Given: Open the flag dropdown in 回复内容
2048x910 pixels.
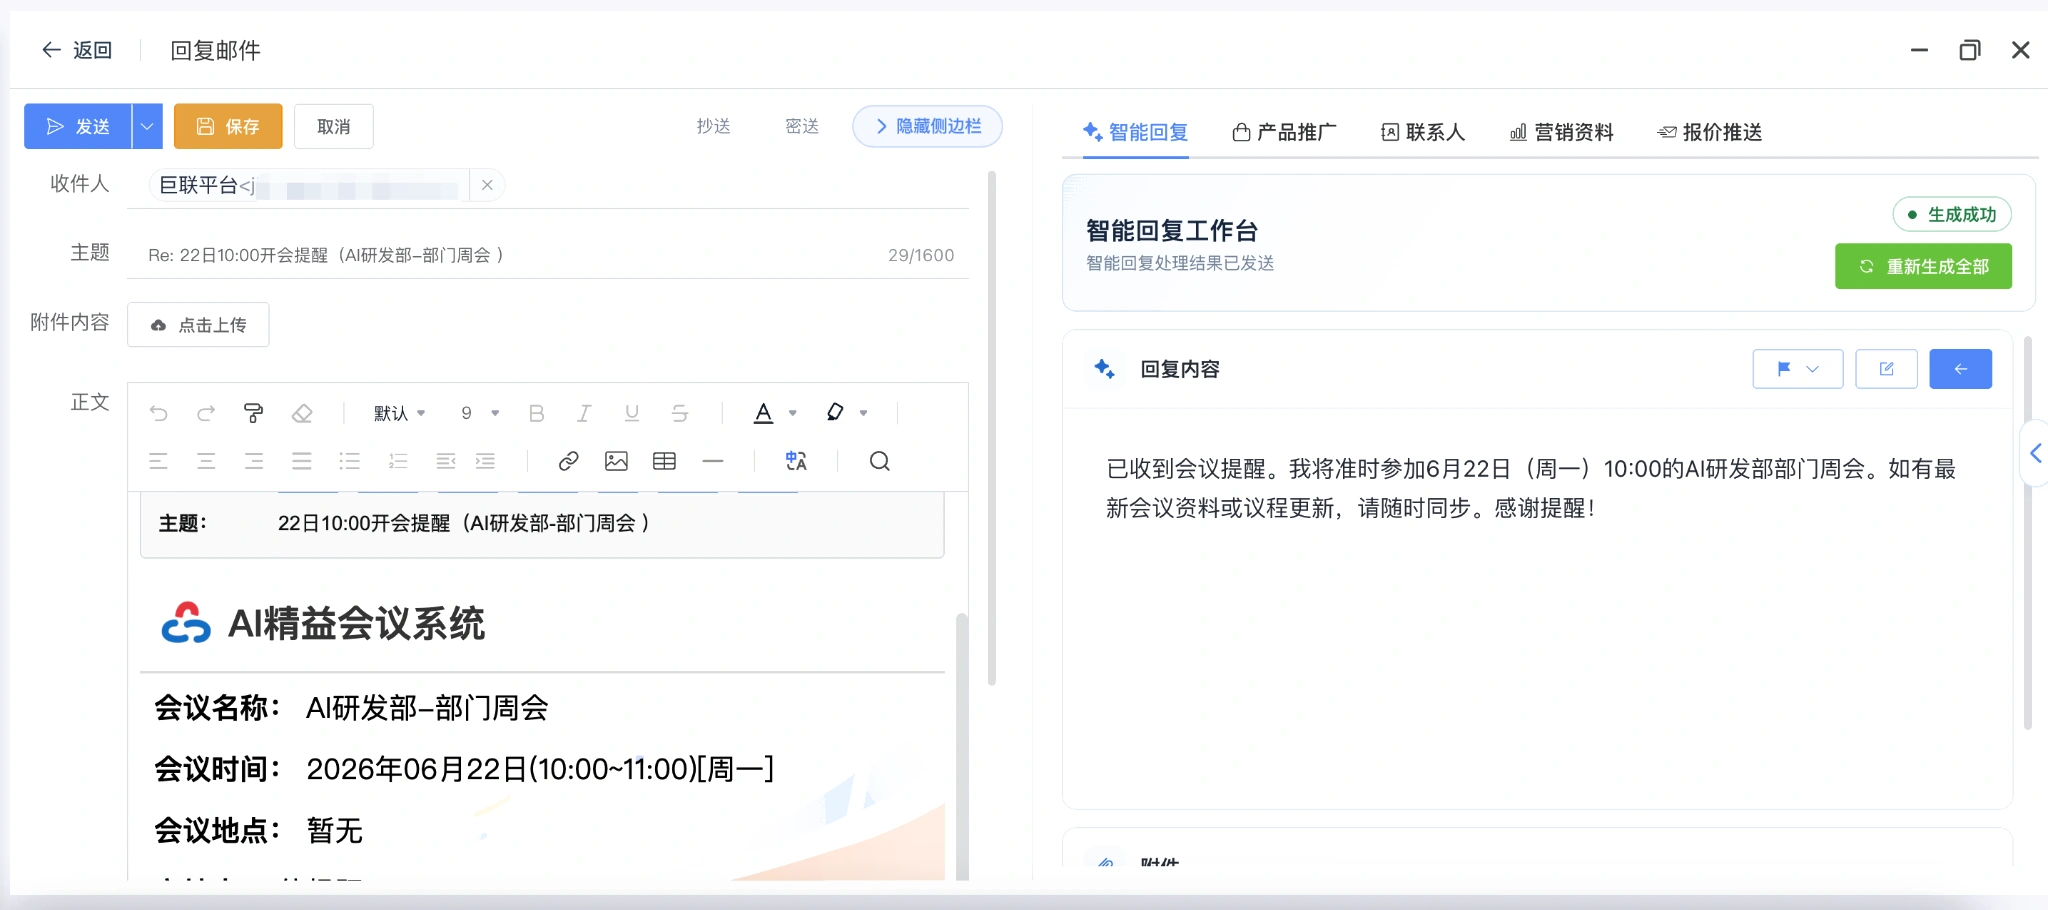Looking at the screenshot, I should click(x=1797, y=369).
